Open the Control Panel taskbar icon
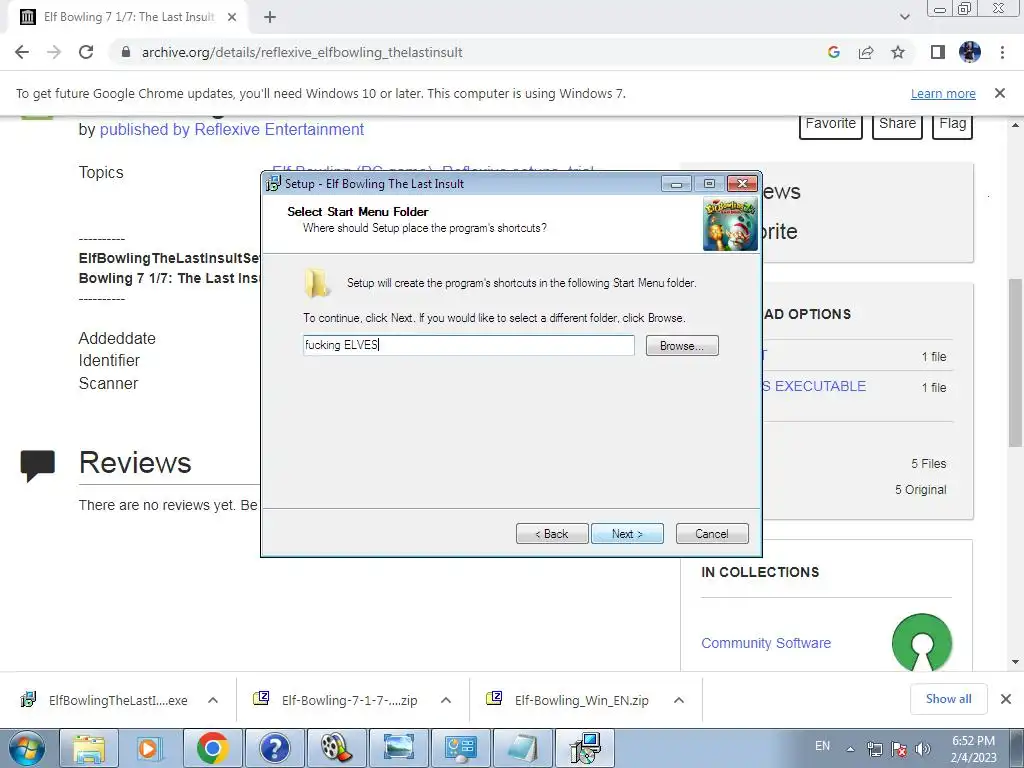1024x768 pixels. (x=460, y=748)
